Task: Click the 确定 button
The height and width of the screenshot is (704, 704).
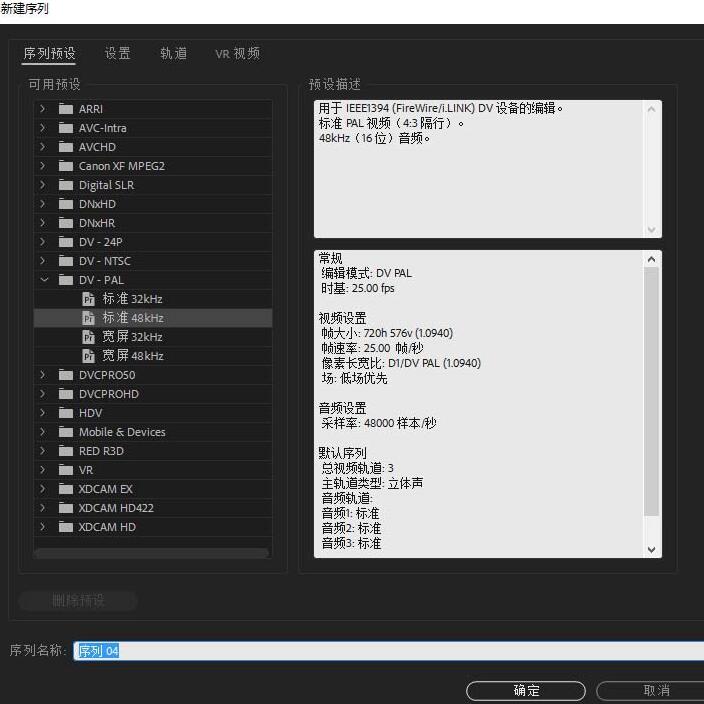Action: [x=526, y=691]
